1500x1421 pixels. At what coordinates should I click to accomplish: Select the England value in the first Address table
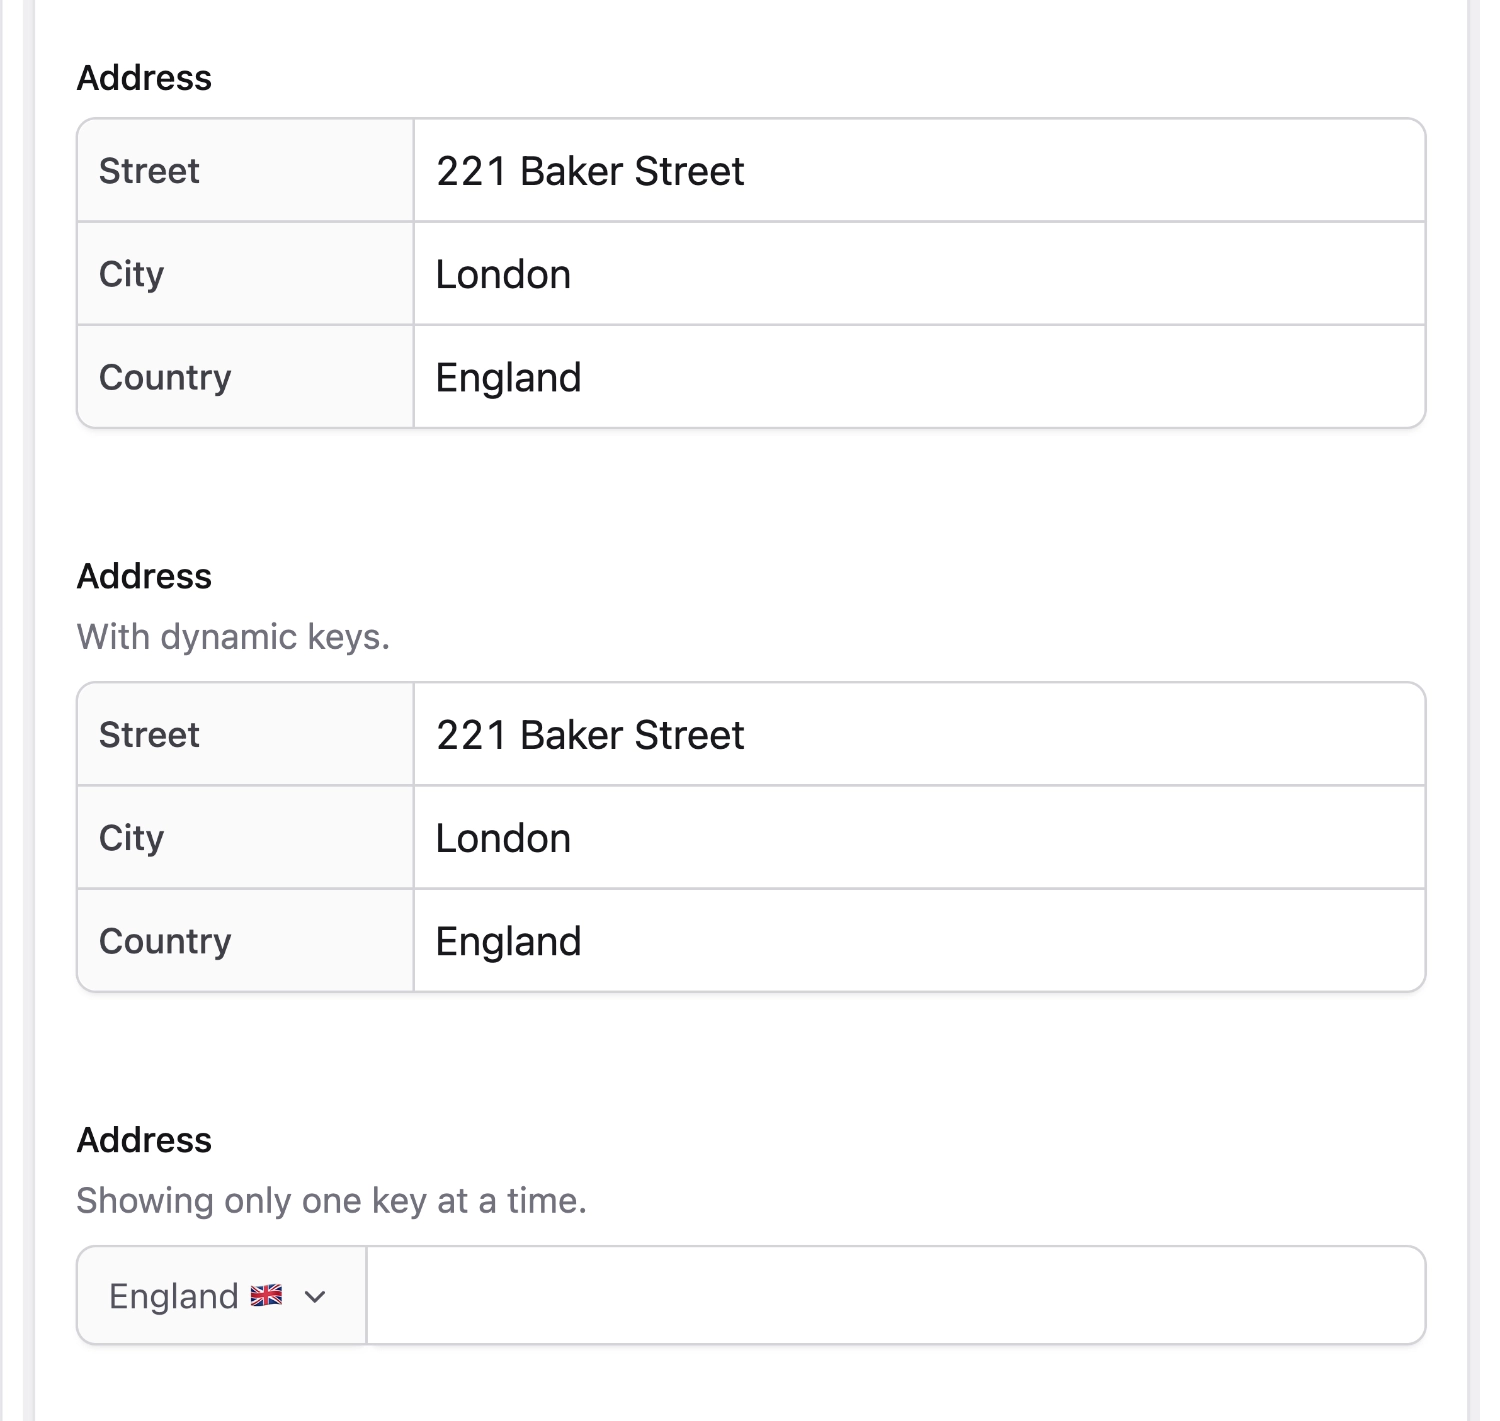click(508, 378)
